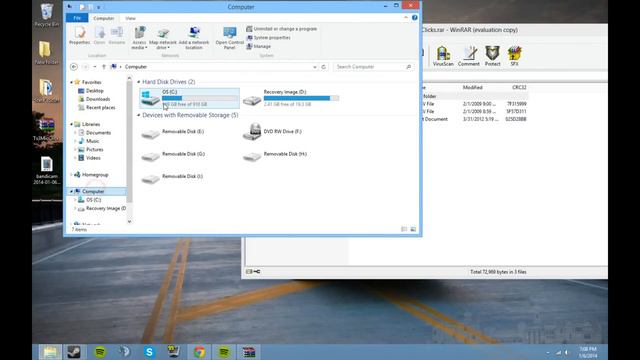Click the OS (C:) usage bar
The height and width of the screenshot is (360, 640).
(x=200, y=98)
